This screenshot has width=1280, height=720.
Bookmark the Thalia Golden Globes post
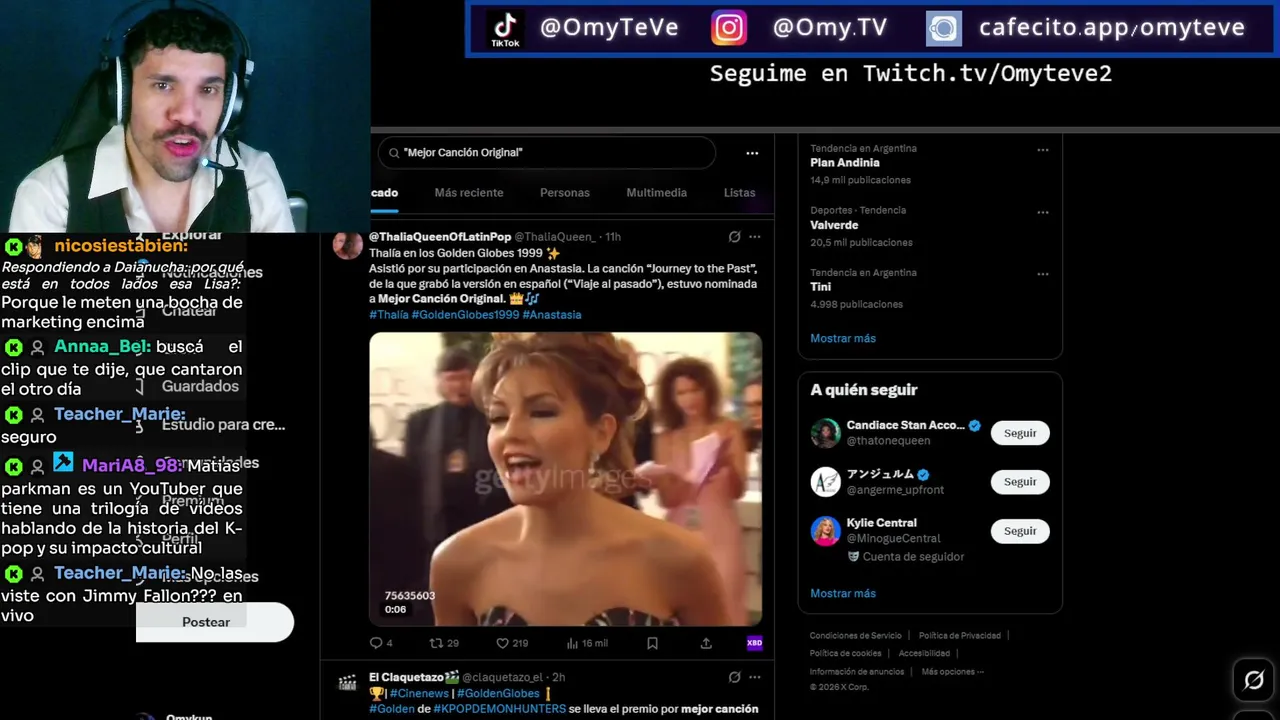click(652, 643)
